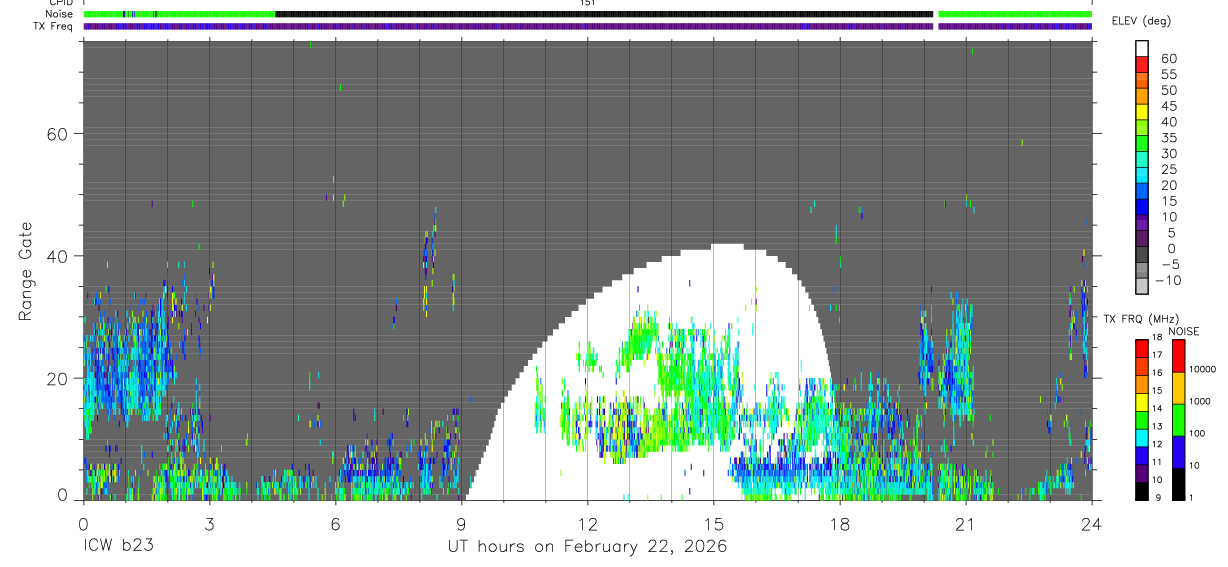Select the yellow 14–15 MHz swatch in TX FRQ bar
The width and height of the screenshot is (1228, 567).
coord(1142,402)
